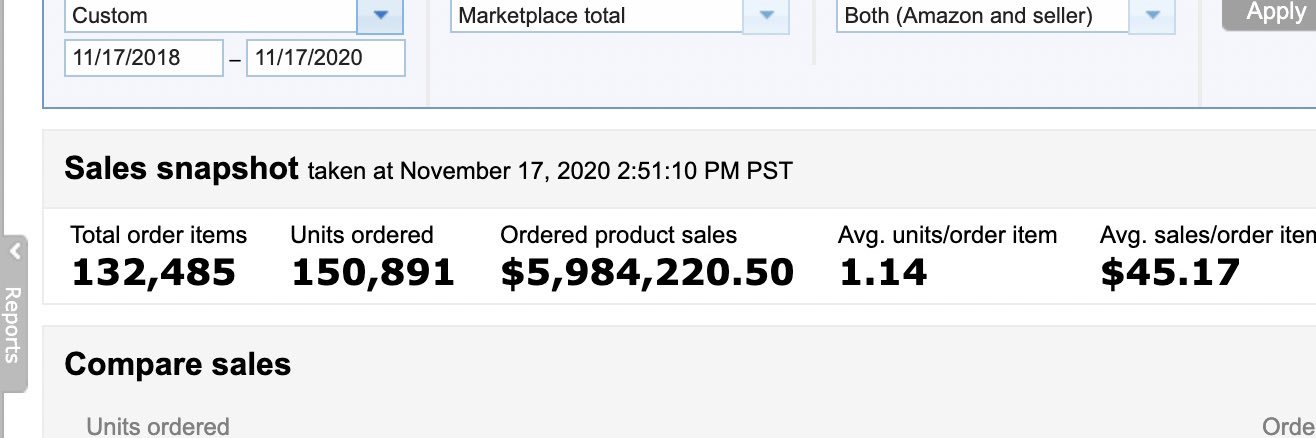Expand the Marketplace total dropdown arrow
Viewport: 1316px width, 438px height.
click(766, 16)
